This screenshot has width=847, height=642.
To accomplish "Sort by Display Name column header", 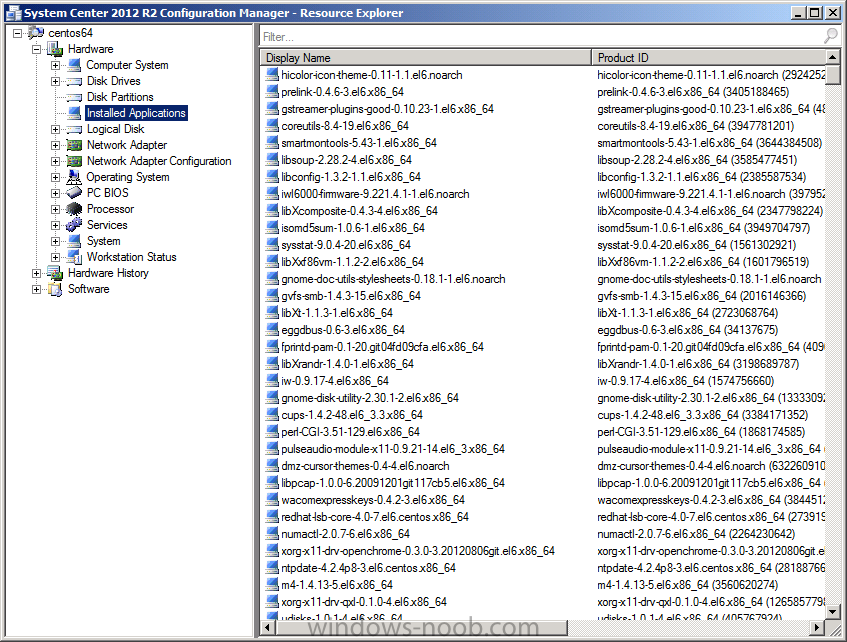I will point(426,58).
